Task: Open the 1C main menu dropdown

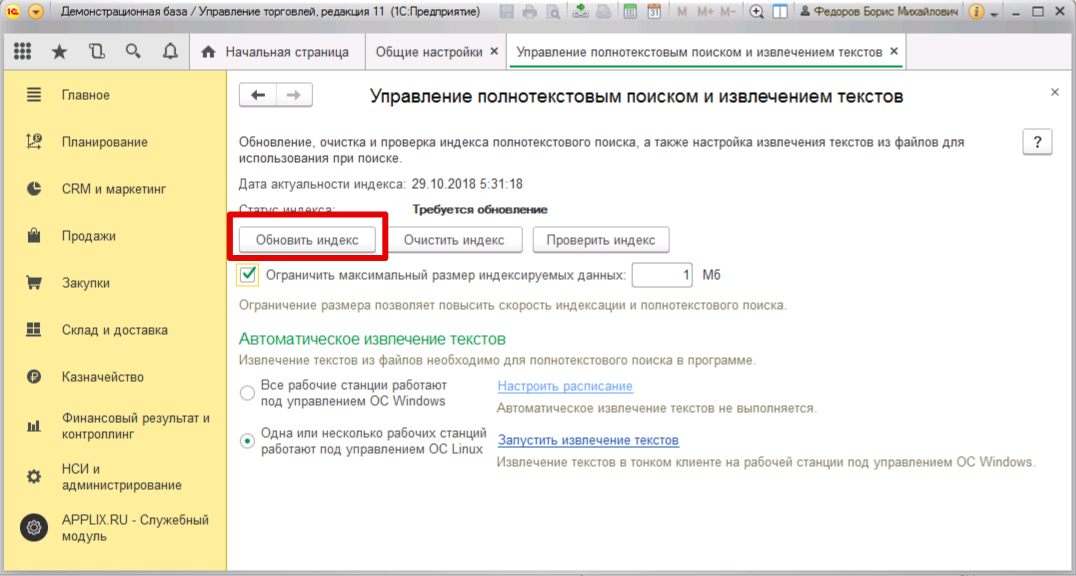Action: point(36,12)
